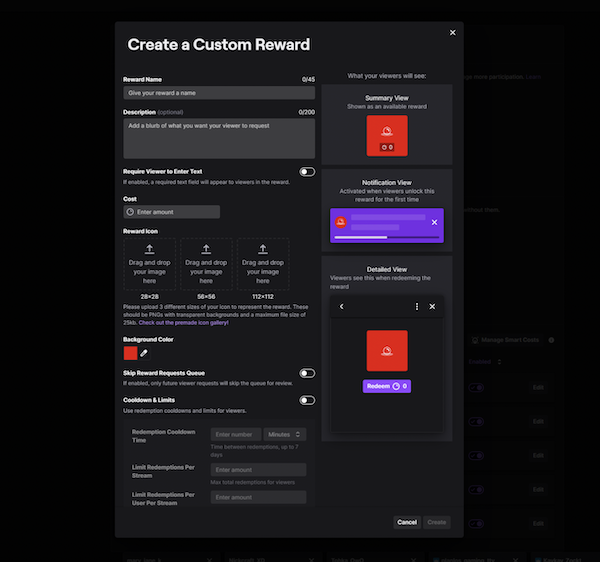Upload the 112×112 reward icon image
The height and width of the screenshot is (562, 600).
pos(264,264)
